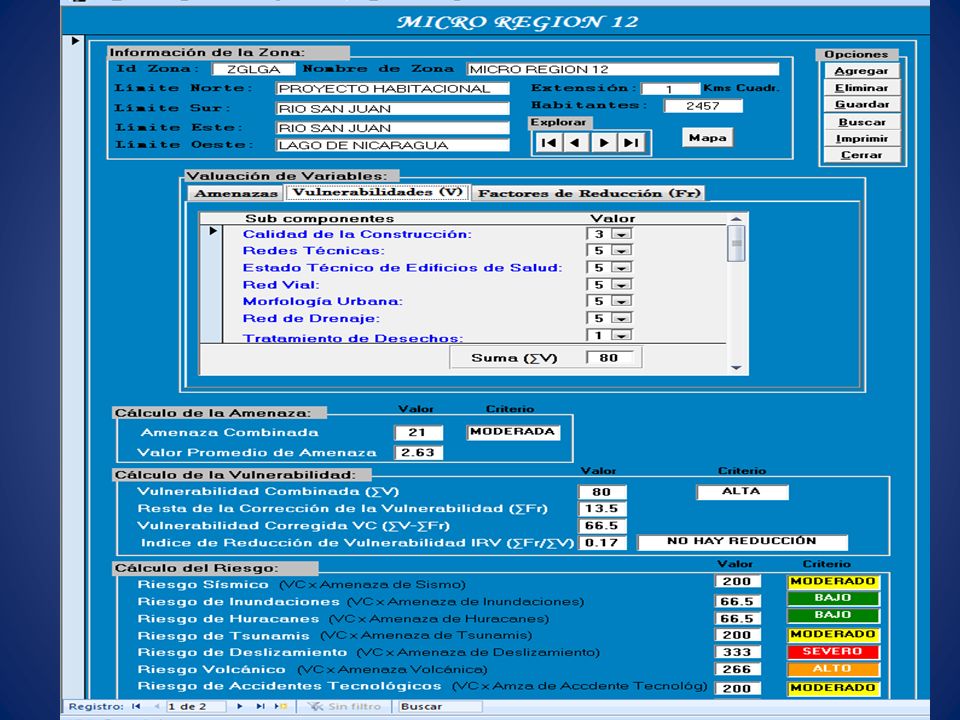Click Vulnerabilidad Corregida value 66.5
Viewport: 960px width, 720px height.
[602, 526]
